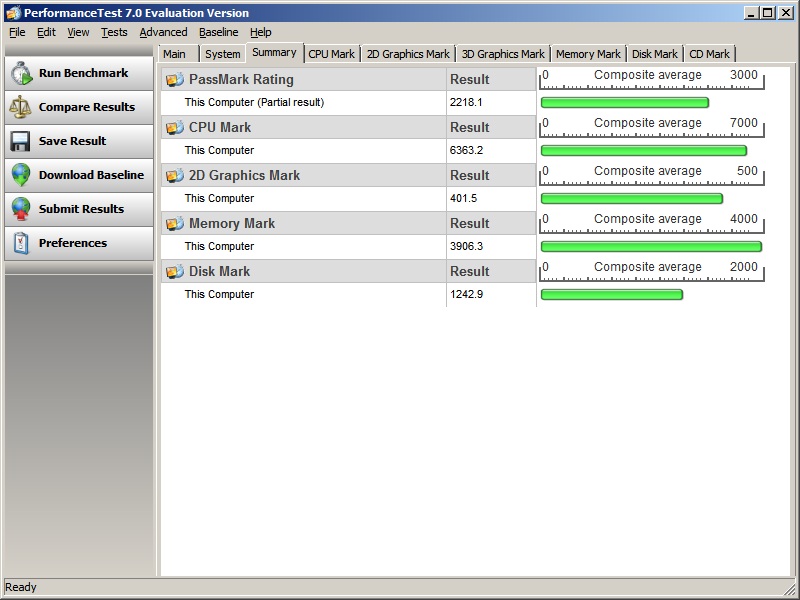Click This Computer under Disk Mark
The image size is (800, 600).
pyautogui.click(x=219, y=294)
